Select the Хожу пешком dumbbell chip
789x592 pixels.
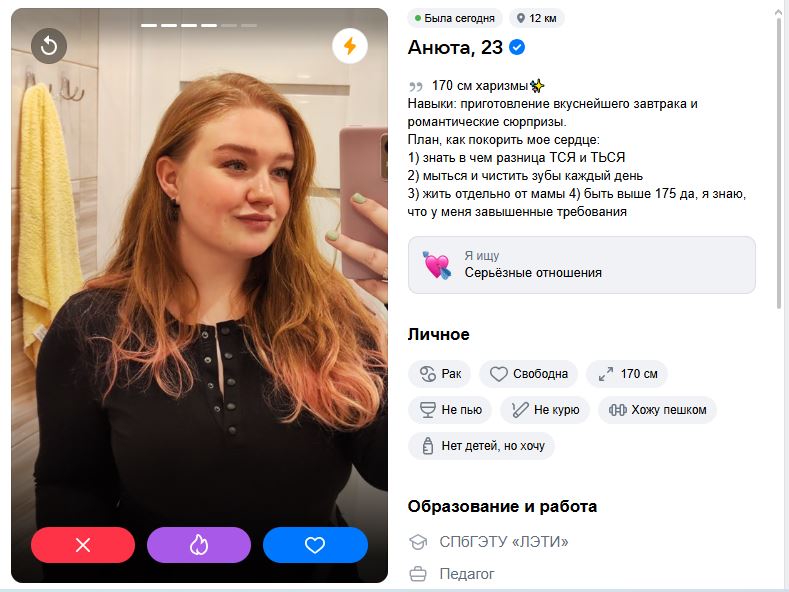(657, 410)
